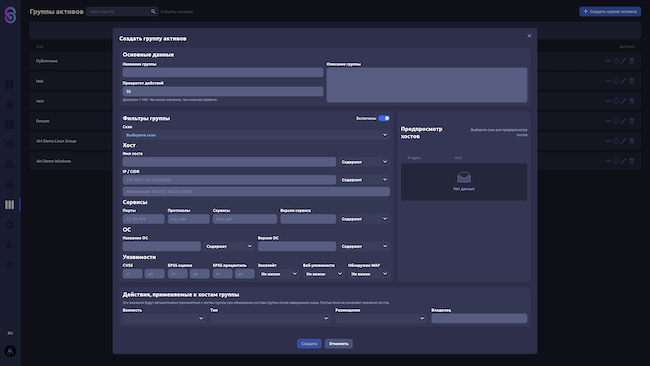650x366 pixels.
Task: Delete AH Demo Windows via trash icon
Action: pyautogui.click(x=632, y=161)
